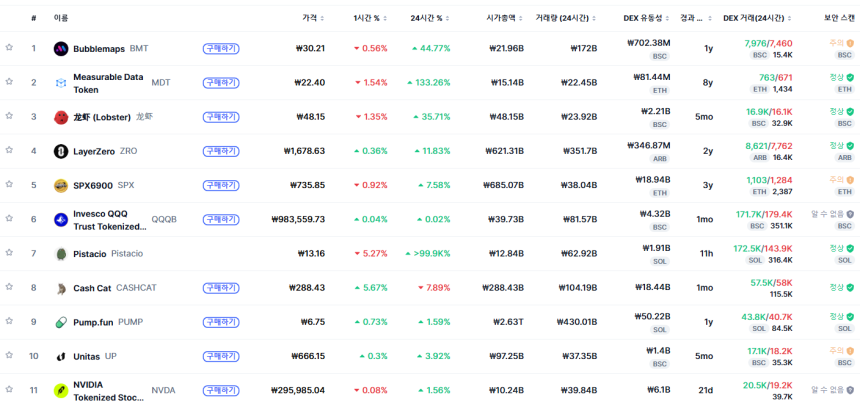Click the # rank column header

(33, 18)
